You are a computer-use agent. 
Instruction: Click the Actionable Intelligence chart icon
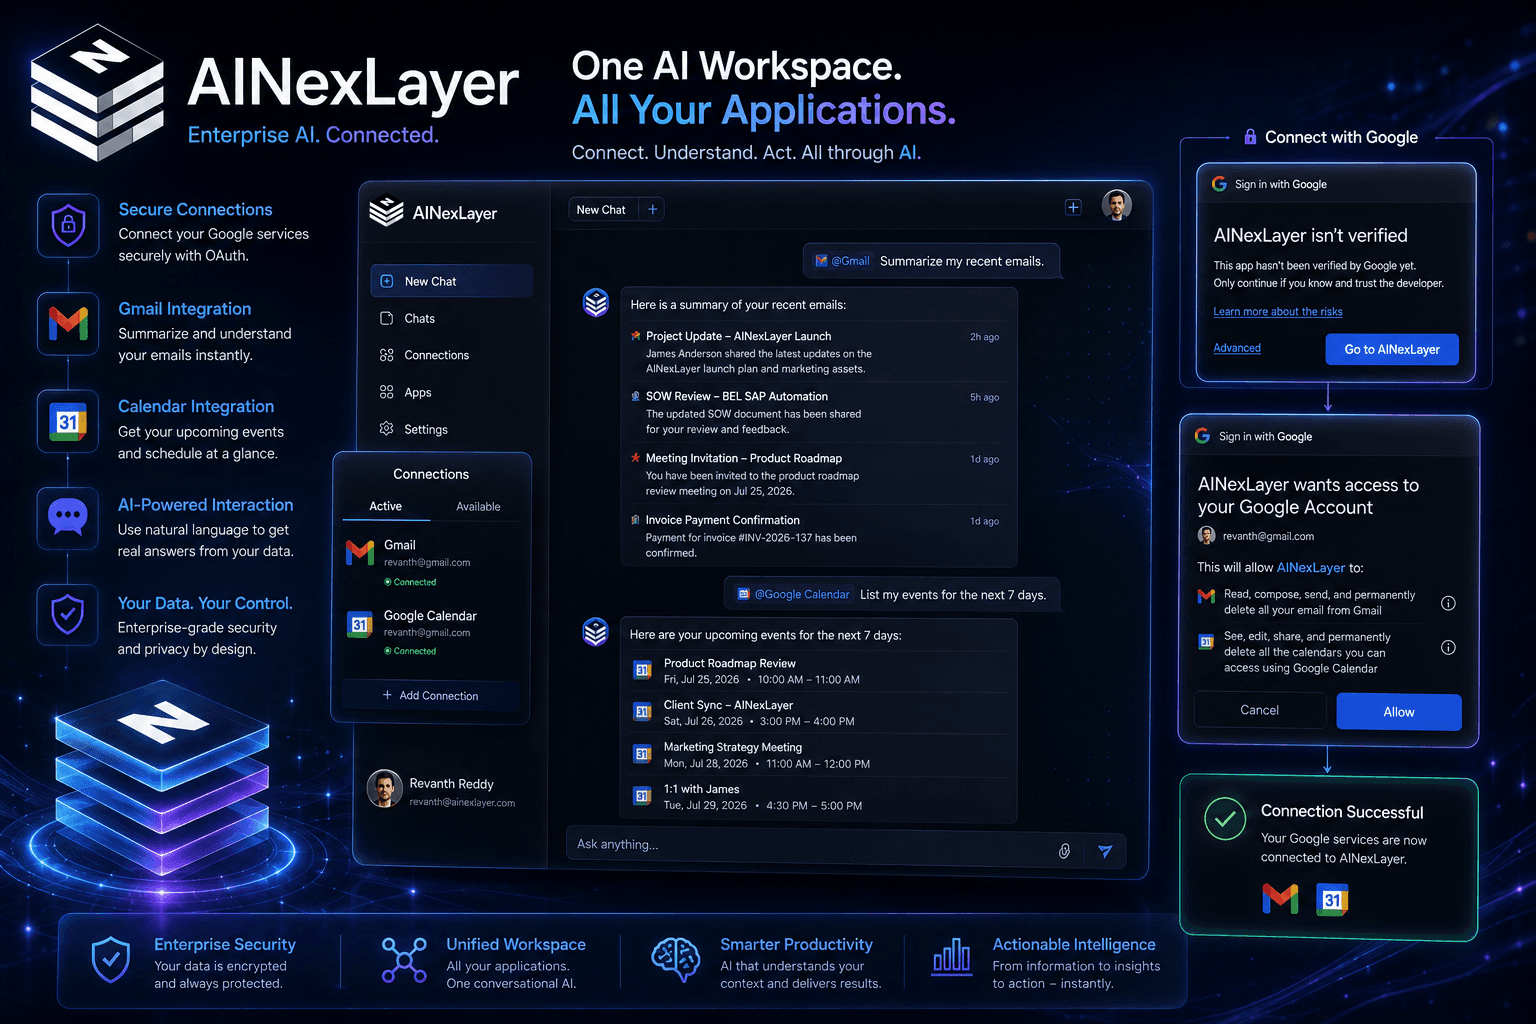[952, 956]
